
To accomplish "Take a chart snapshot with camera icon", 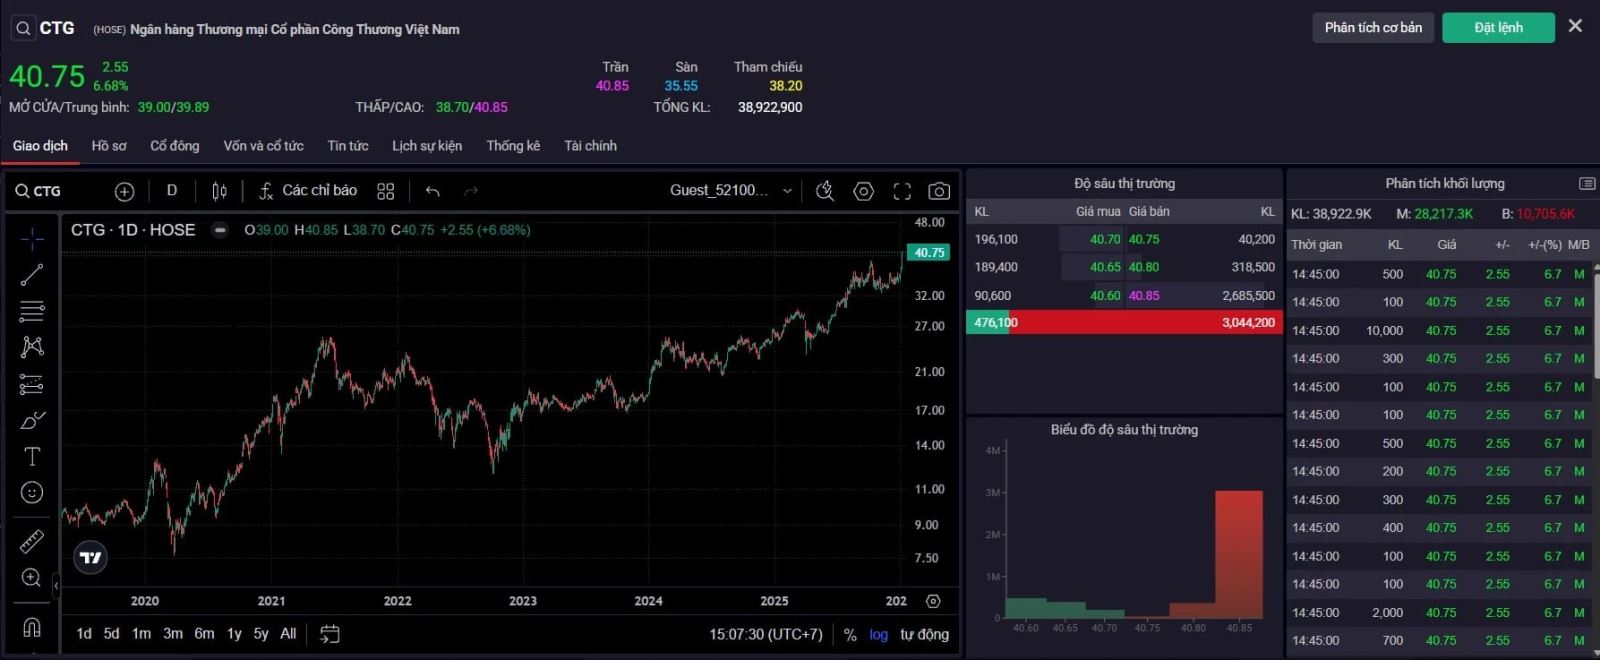I will point(939,191).
